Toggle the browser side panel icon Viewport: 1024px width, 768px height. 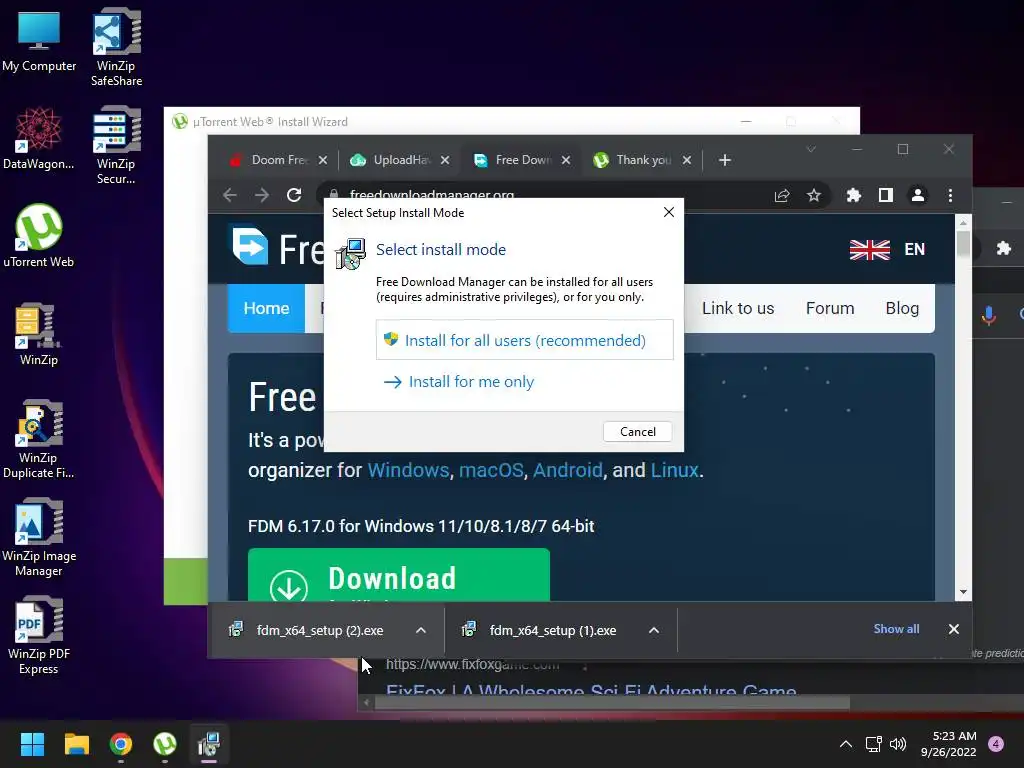[x=886, y=195]
